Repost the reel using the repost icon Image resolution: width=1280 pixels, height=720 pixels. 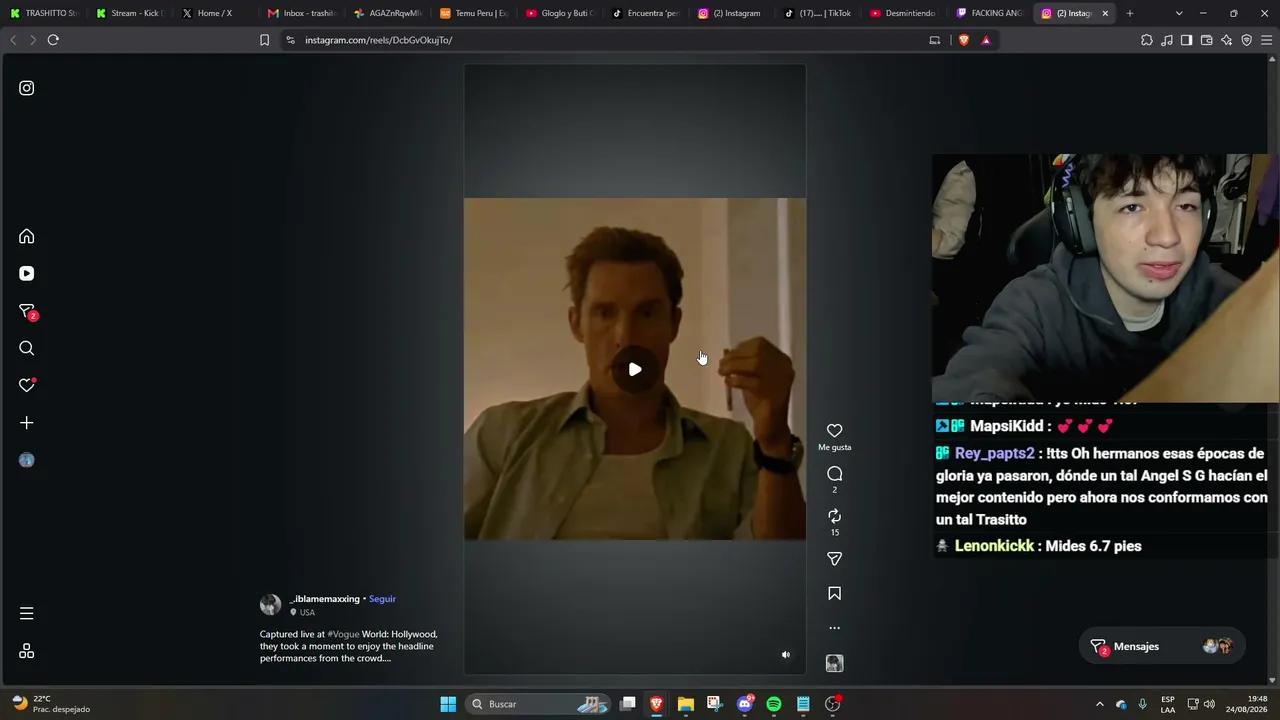pos(835,516)
